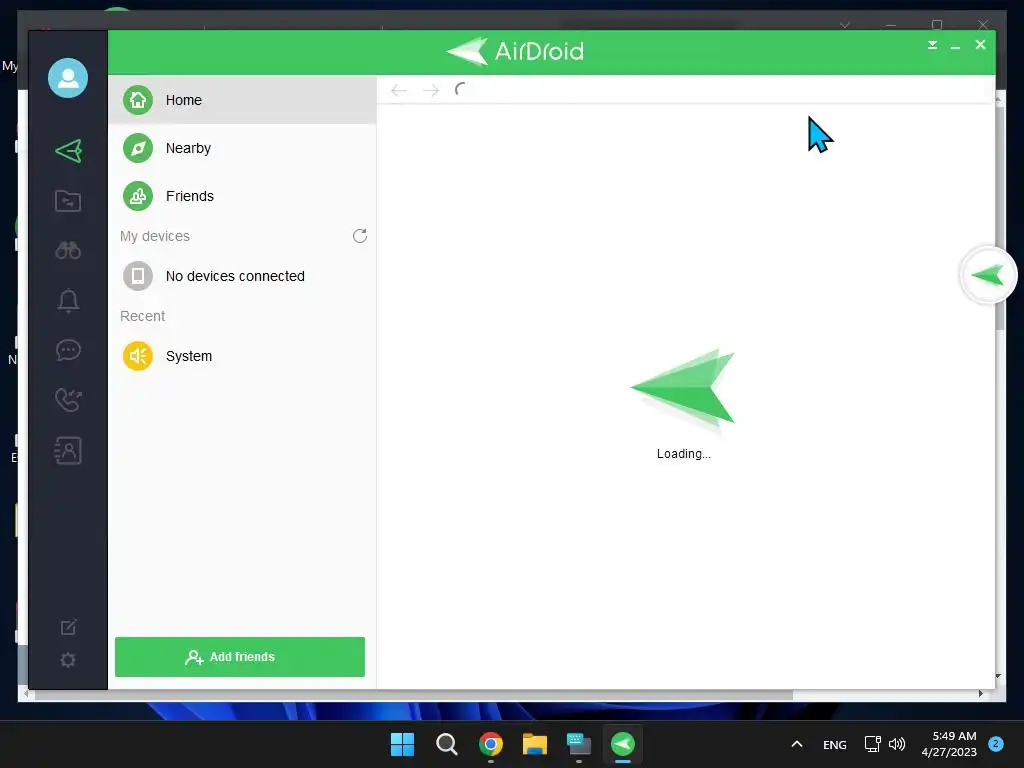Click the collapse-to-tray icon in AirDroid title bar
This screenshot has height=768, width=1024.
(x=933, y=45)
